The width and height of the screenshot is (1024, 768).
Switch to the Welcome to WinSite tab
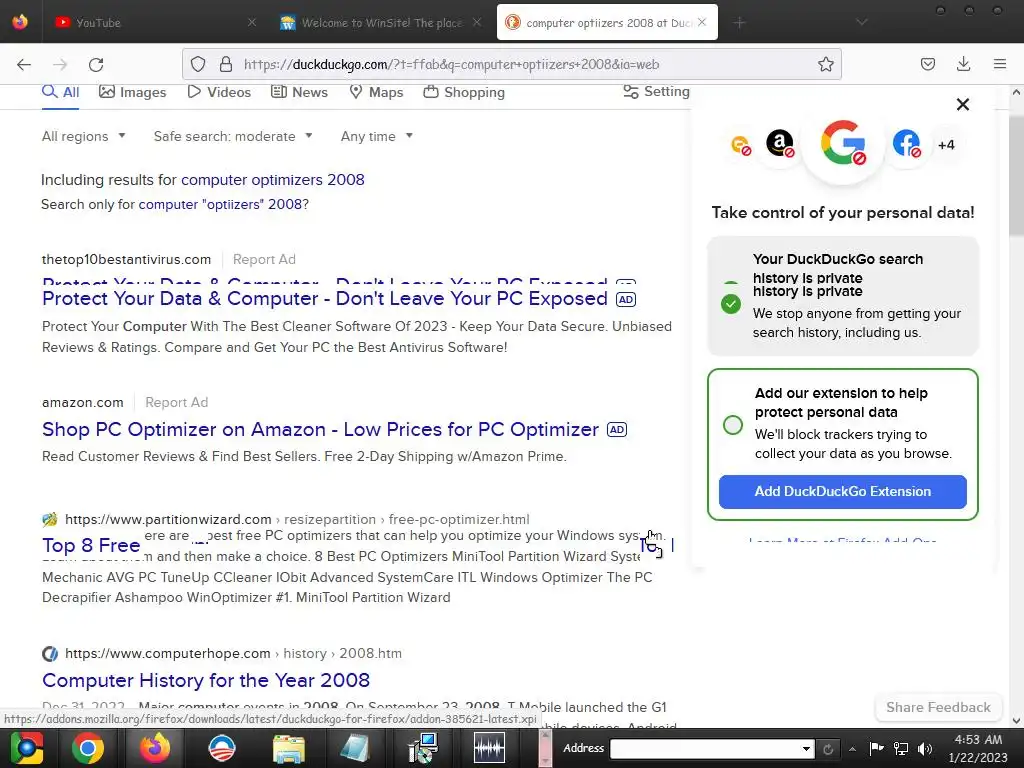[x=382, y=22]
